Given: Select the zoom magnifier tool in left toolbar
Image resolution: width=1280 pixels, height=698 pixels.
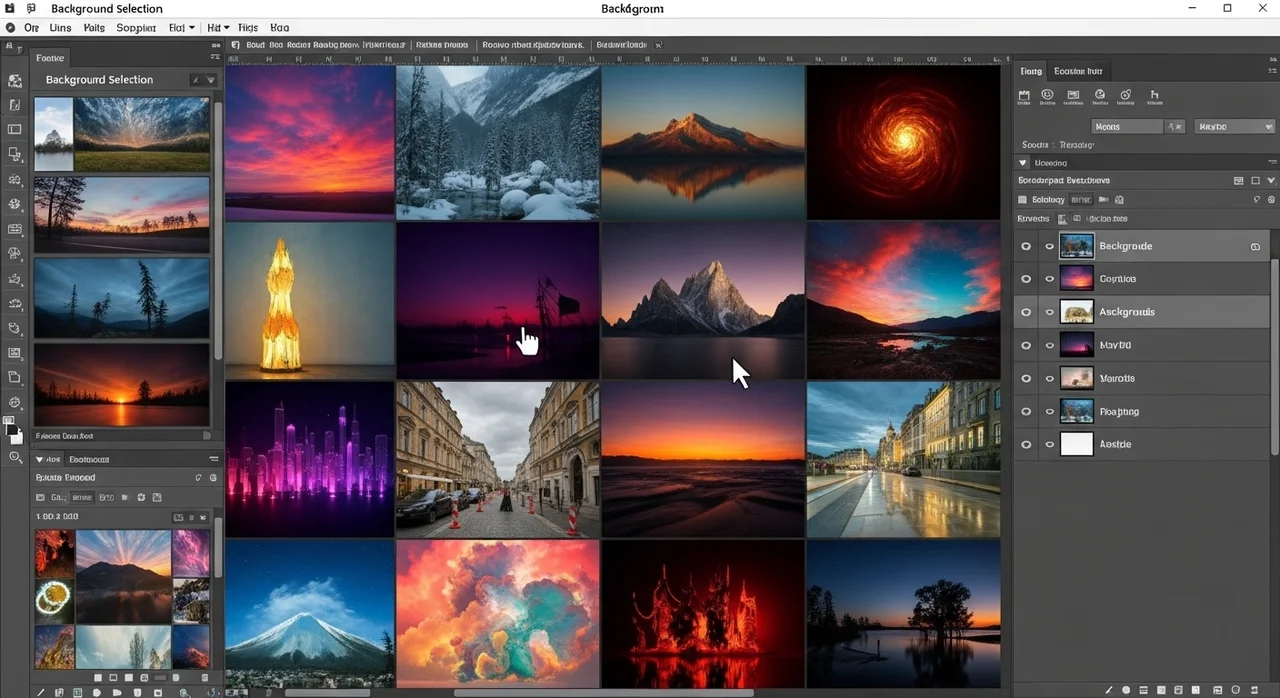Looking at the screenshot, I should (x=15, y=457).
